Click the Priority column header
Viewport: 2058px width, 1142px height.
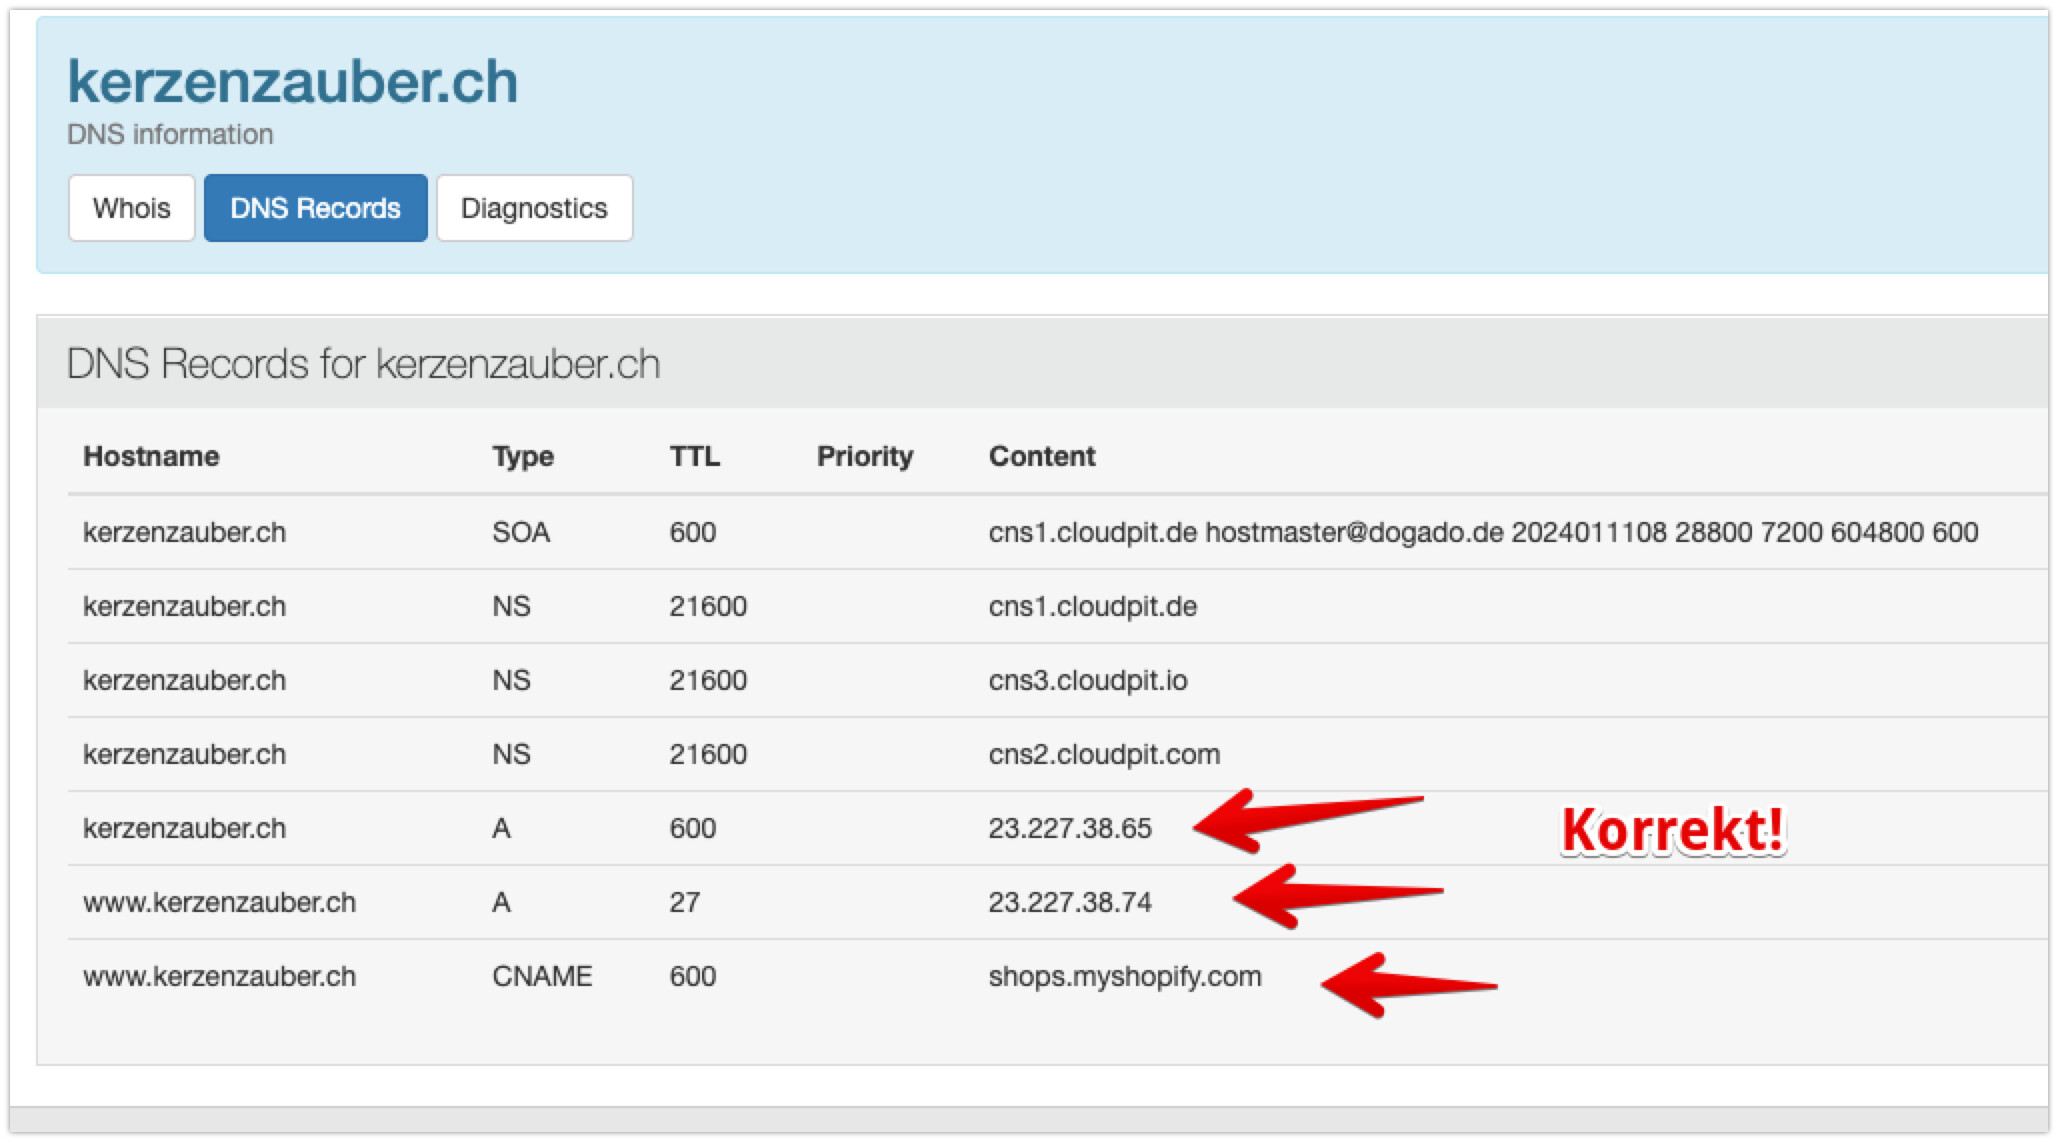pos(864,456)
